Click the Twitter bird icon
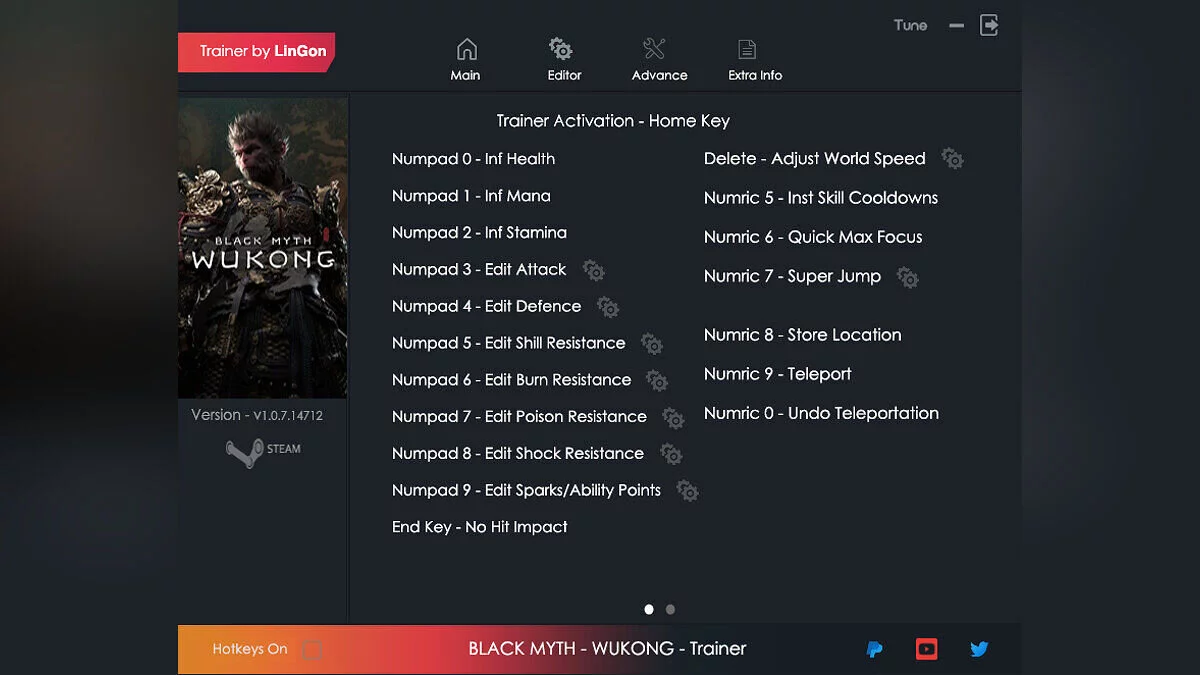This screenshot has height=675, width=1200. click(979, 650)
